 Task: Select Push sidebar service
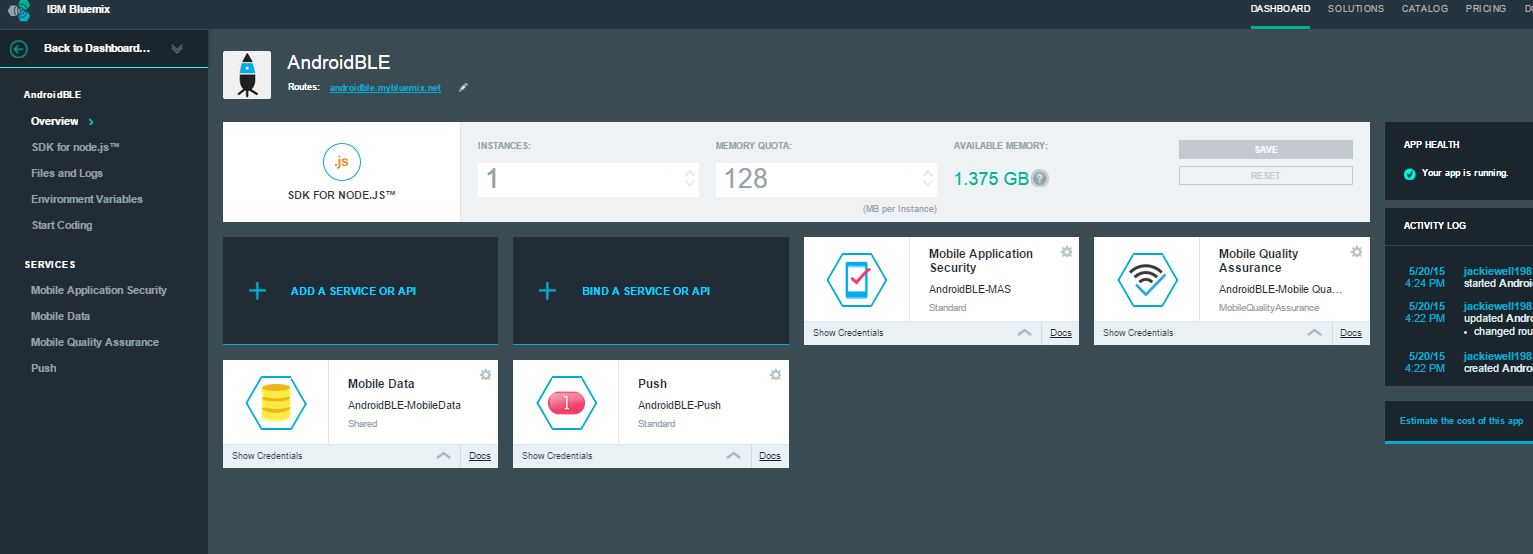tap(44, 368)
